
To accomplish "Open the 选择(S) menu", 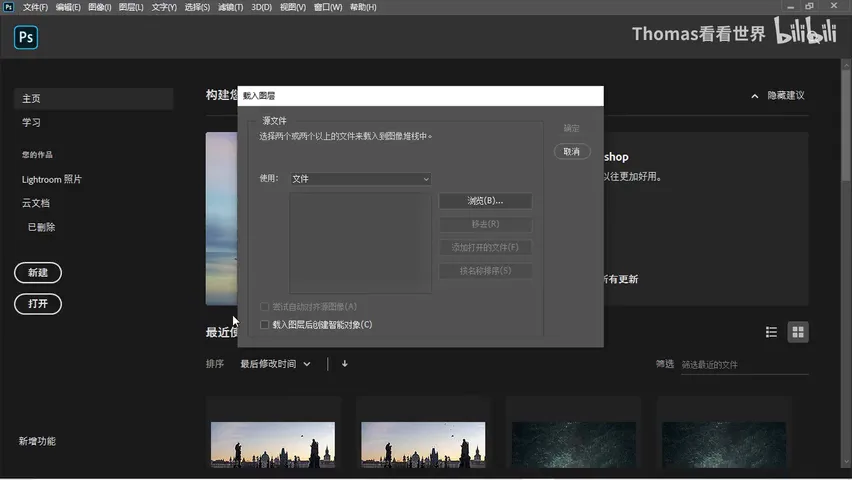I will (x=197, y=7).
